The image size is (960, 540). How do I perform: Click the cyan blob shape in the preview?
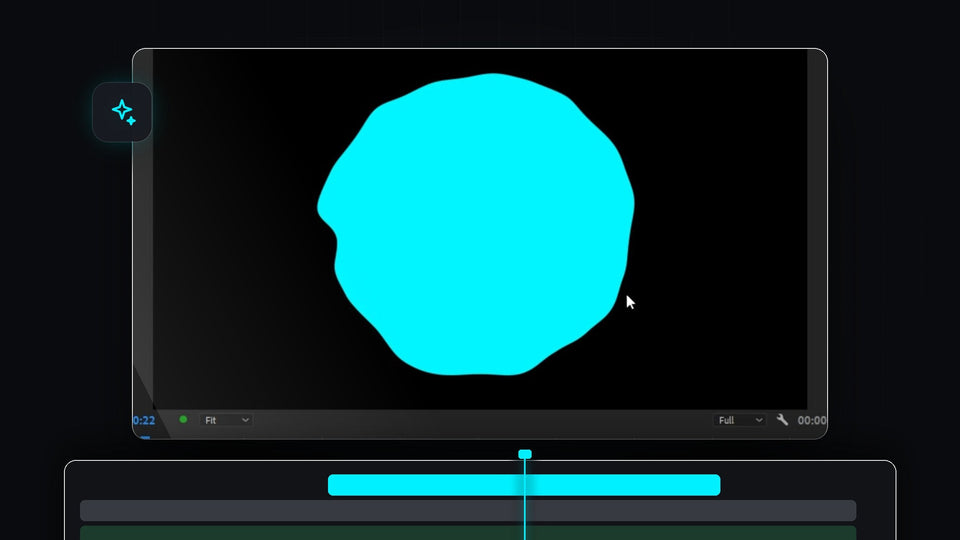476,224
